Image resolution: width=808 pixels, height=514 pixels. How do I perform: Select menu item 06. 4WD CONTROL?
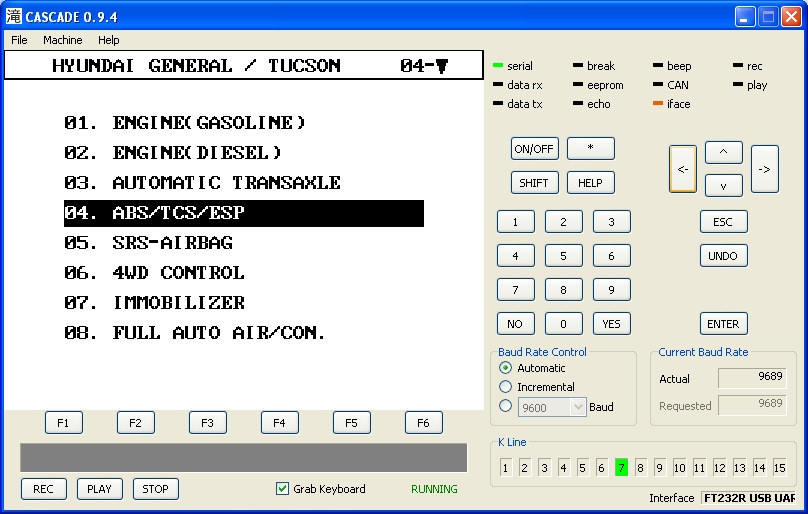(154, 273)
